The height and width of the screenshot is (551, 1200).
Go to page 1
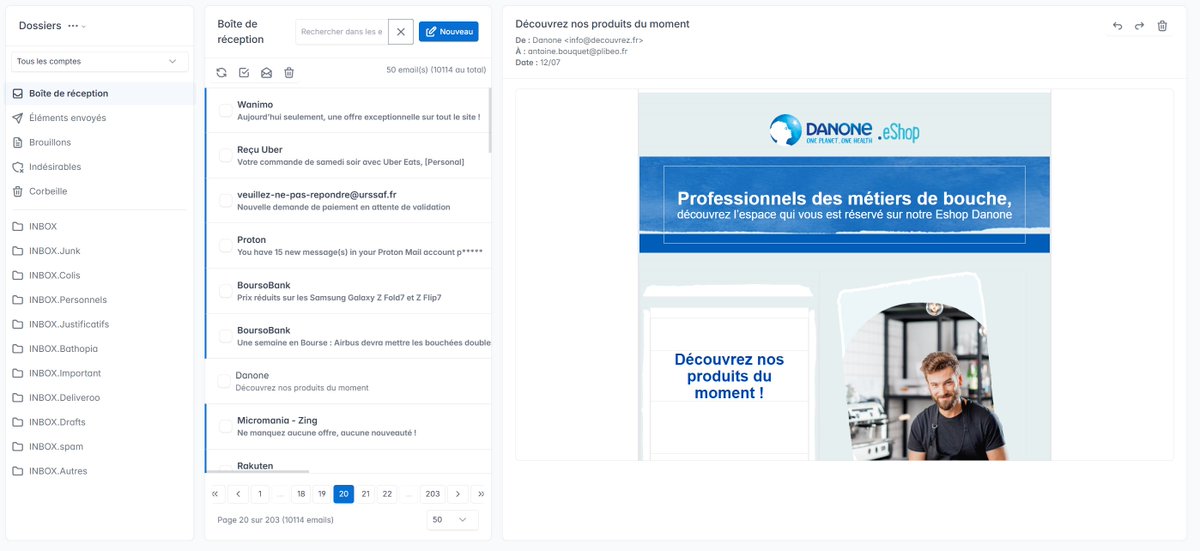tap(260, 494)
